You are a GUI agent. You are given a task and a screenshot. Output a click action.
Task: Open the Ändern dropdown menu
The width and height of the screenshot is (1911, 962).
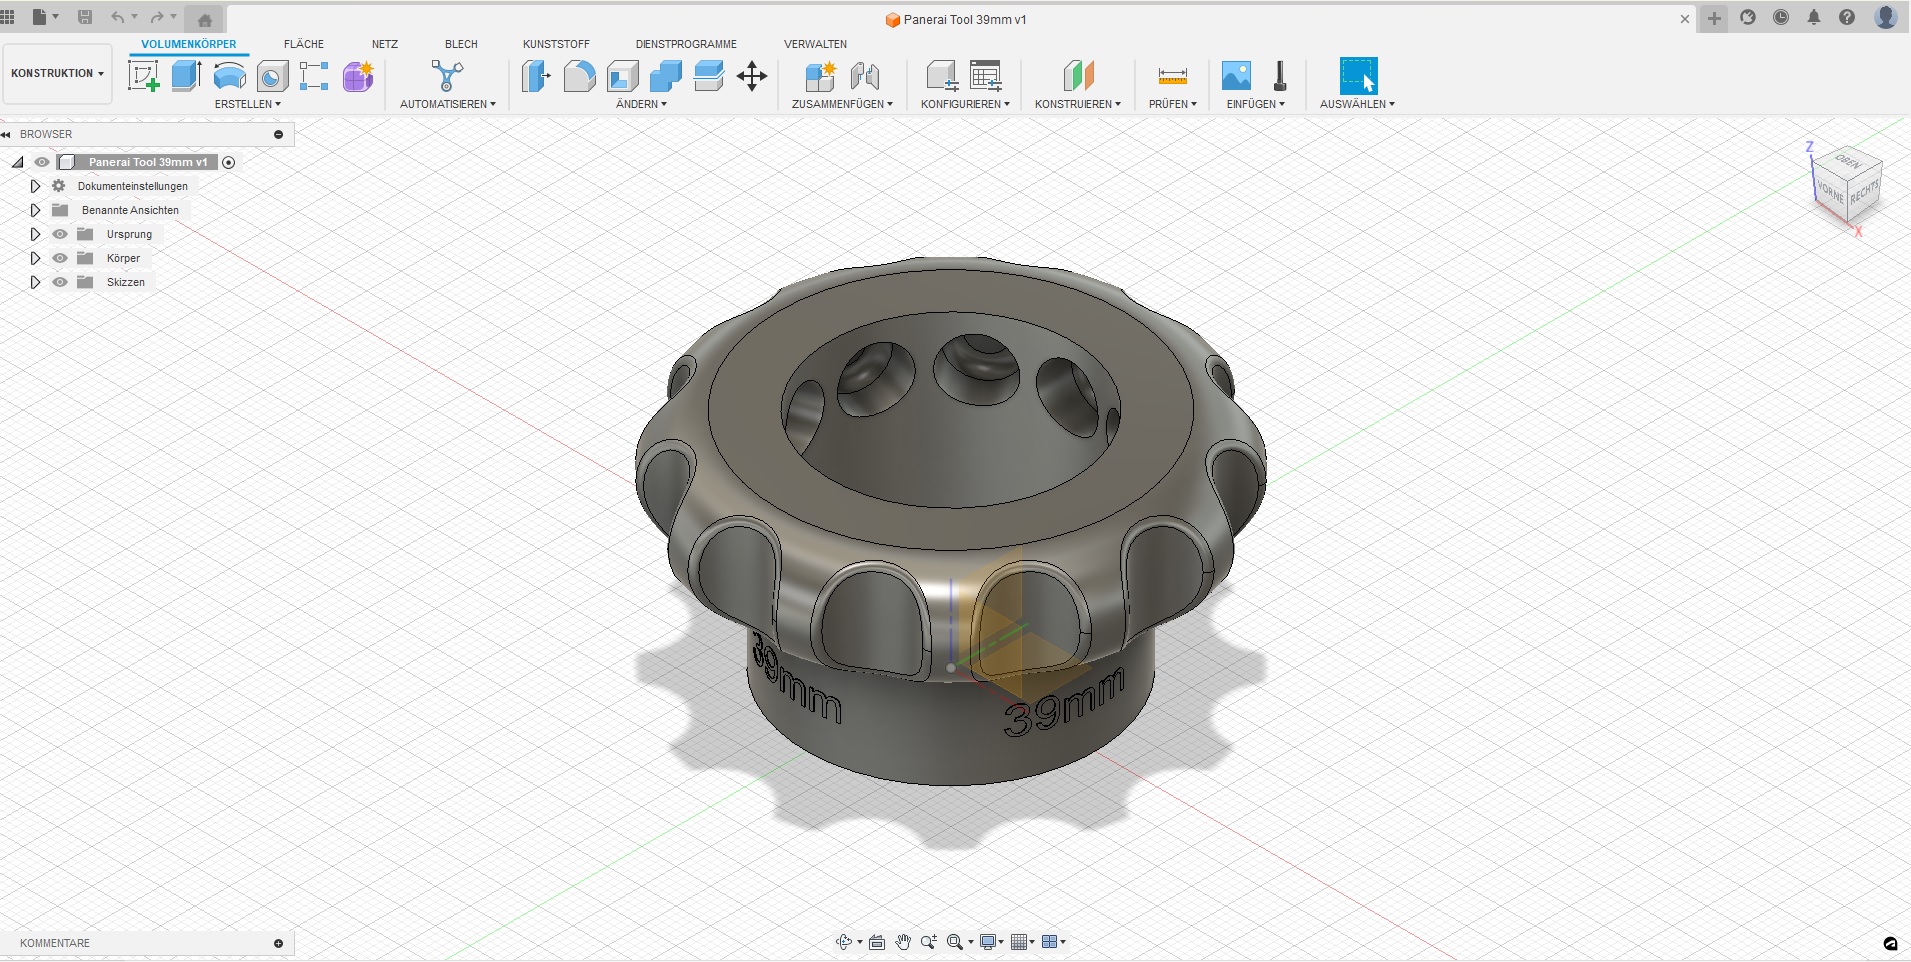tap(641, 104)
